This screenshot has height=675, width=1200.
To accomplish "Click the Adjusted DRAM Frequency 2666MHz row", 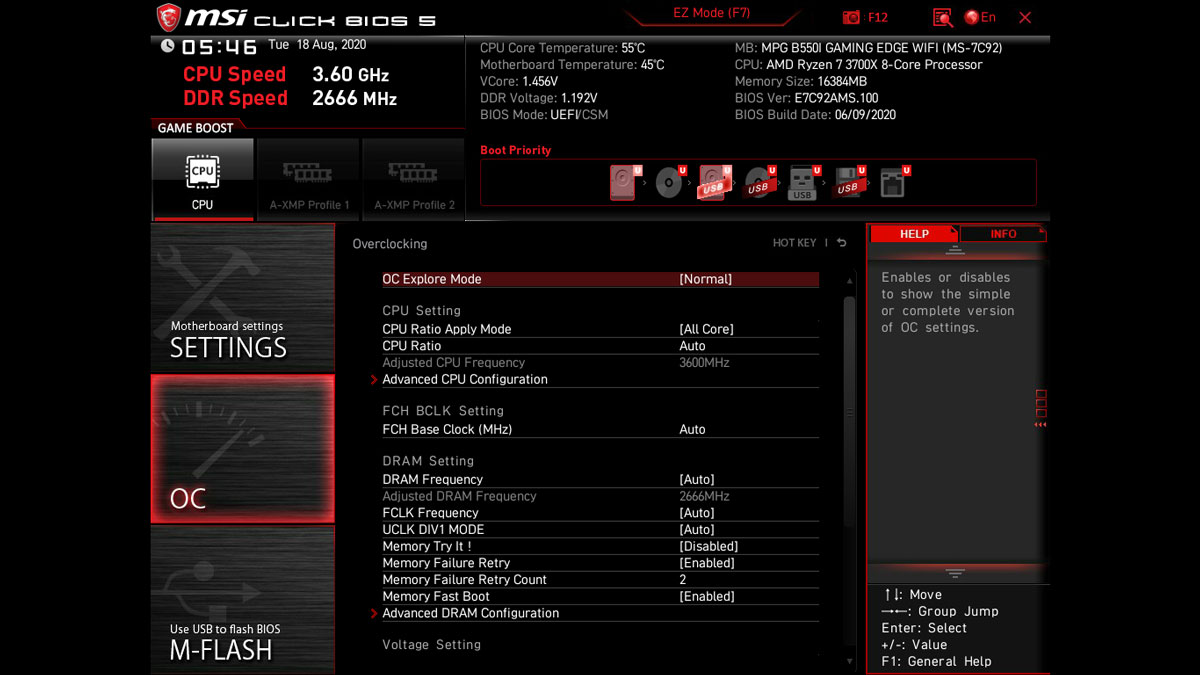I will (x=600, y=496).
